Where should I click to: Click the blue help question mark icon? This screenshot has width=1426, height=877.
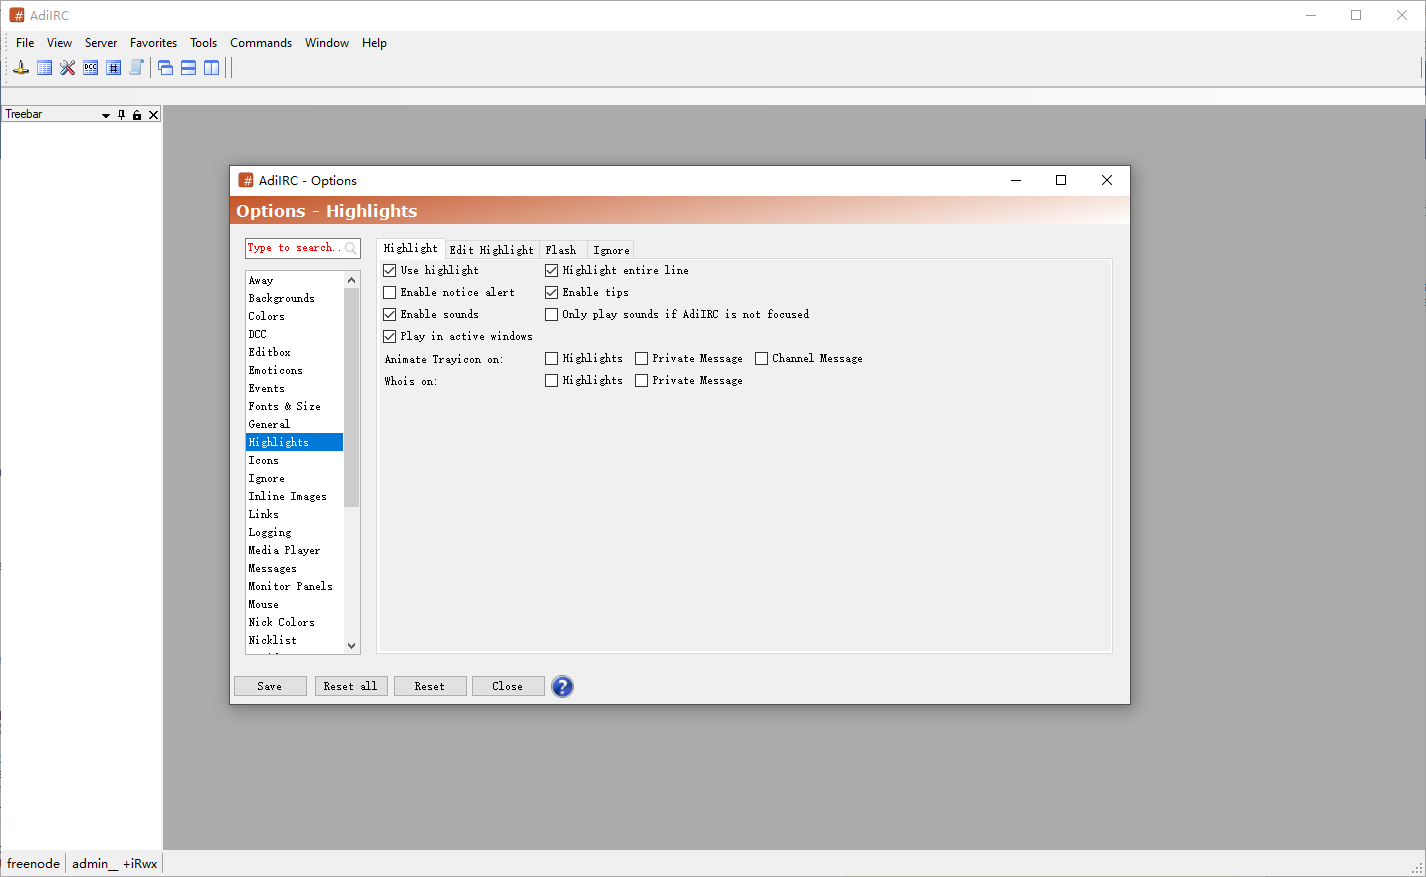point(563,687)
